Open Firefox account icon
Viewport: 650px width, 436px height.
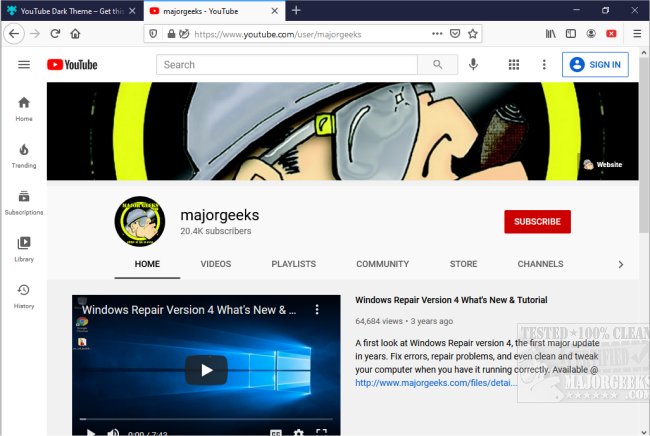[591, 34]
